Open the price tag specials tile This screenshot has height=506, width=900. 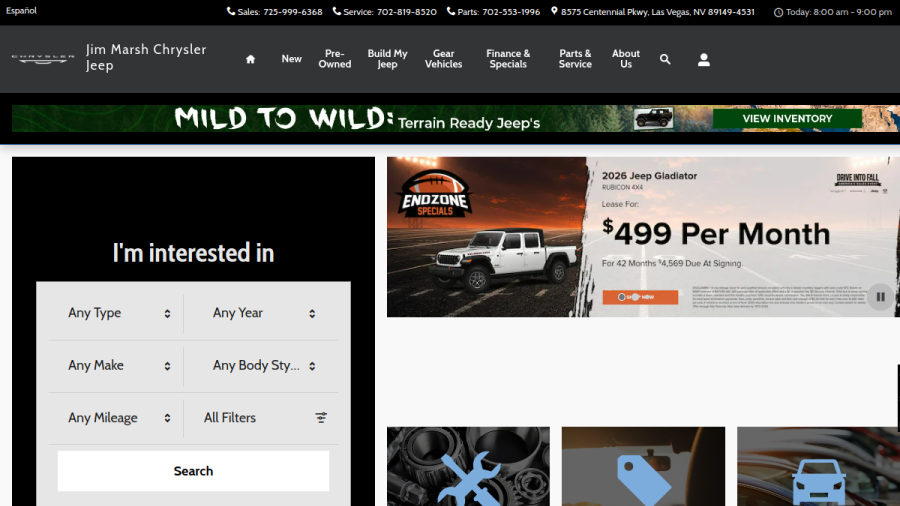click(x=643, y=466)
